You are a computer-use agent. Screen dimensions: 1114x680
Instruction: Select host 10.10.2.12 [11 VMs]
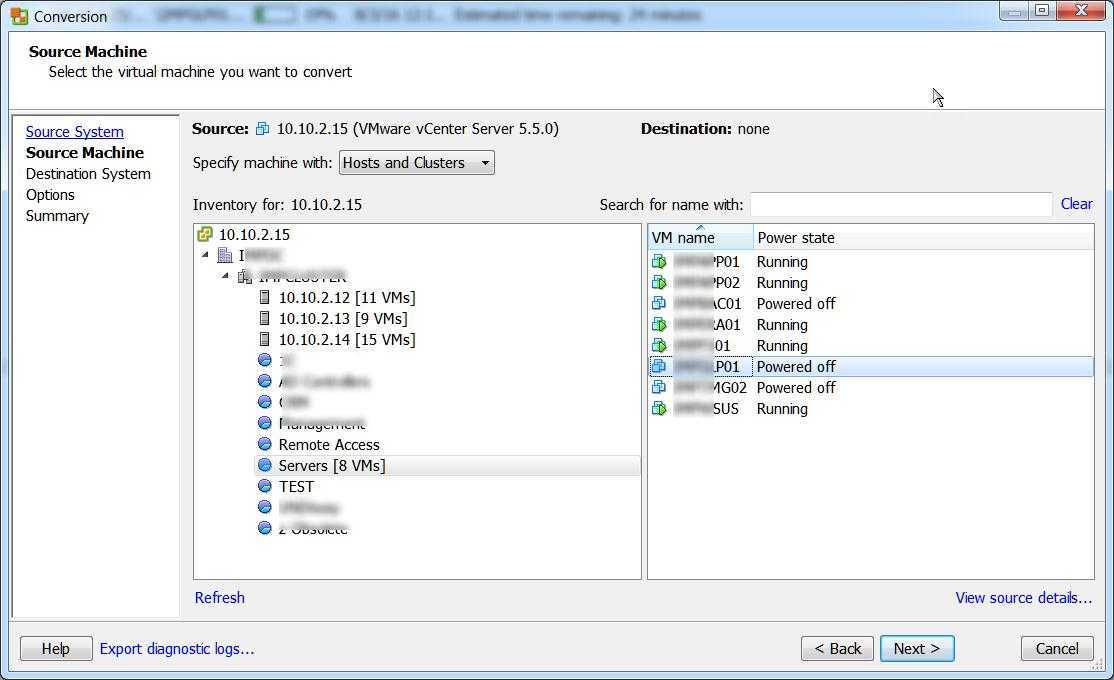(347, 297)
